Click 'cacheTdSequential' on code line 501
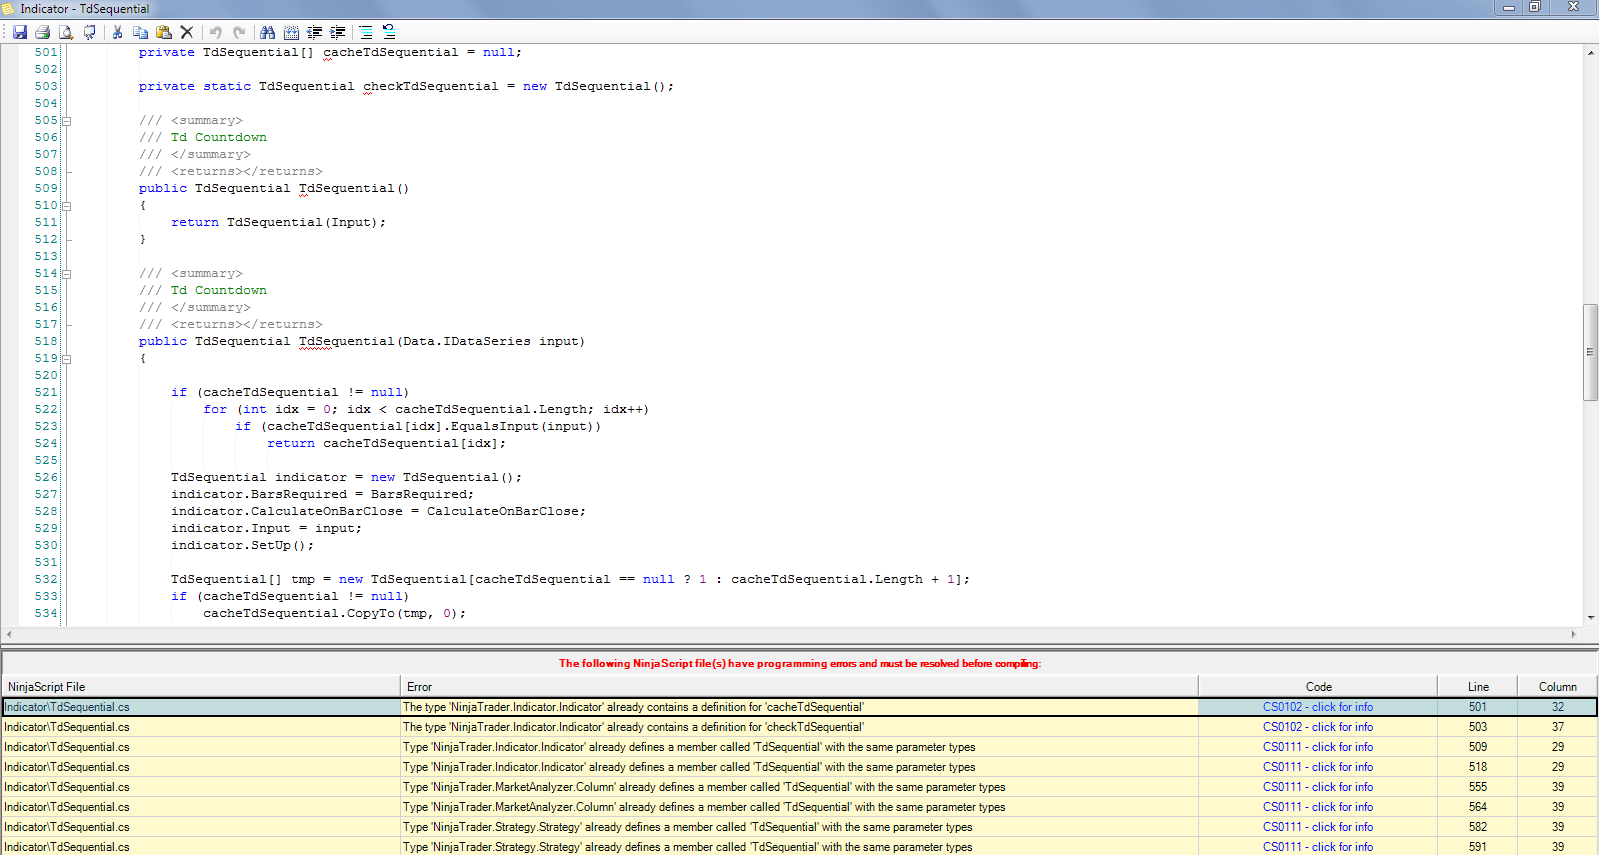The image size is (1599, 855). pos(391,52)
